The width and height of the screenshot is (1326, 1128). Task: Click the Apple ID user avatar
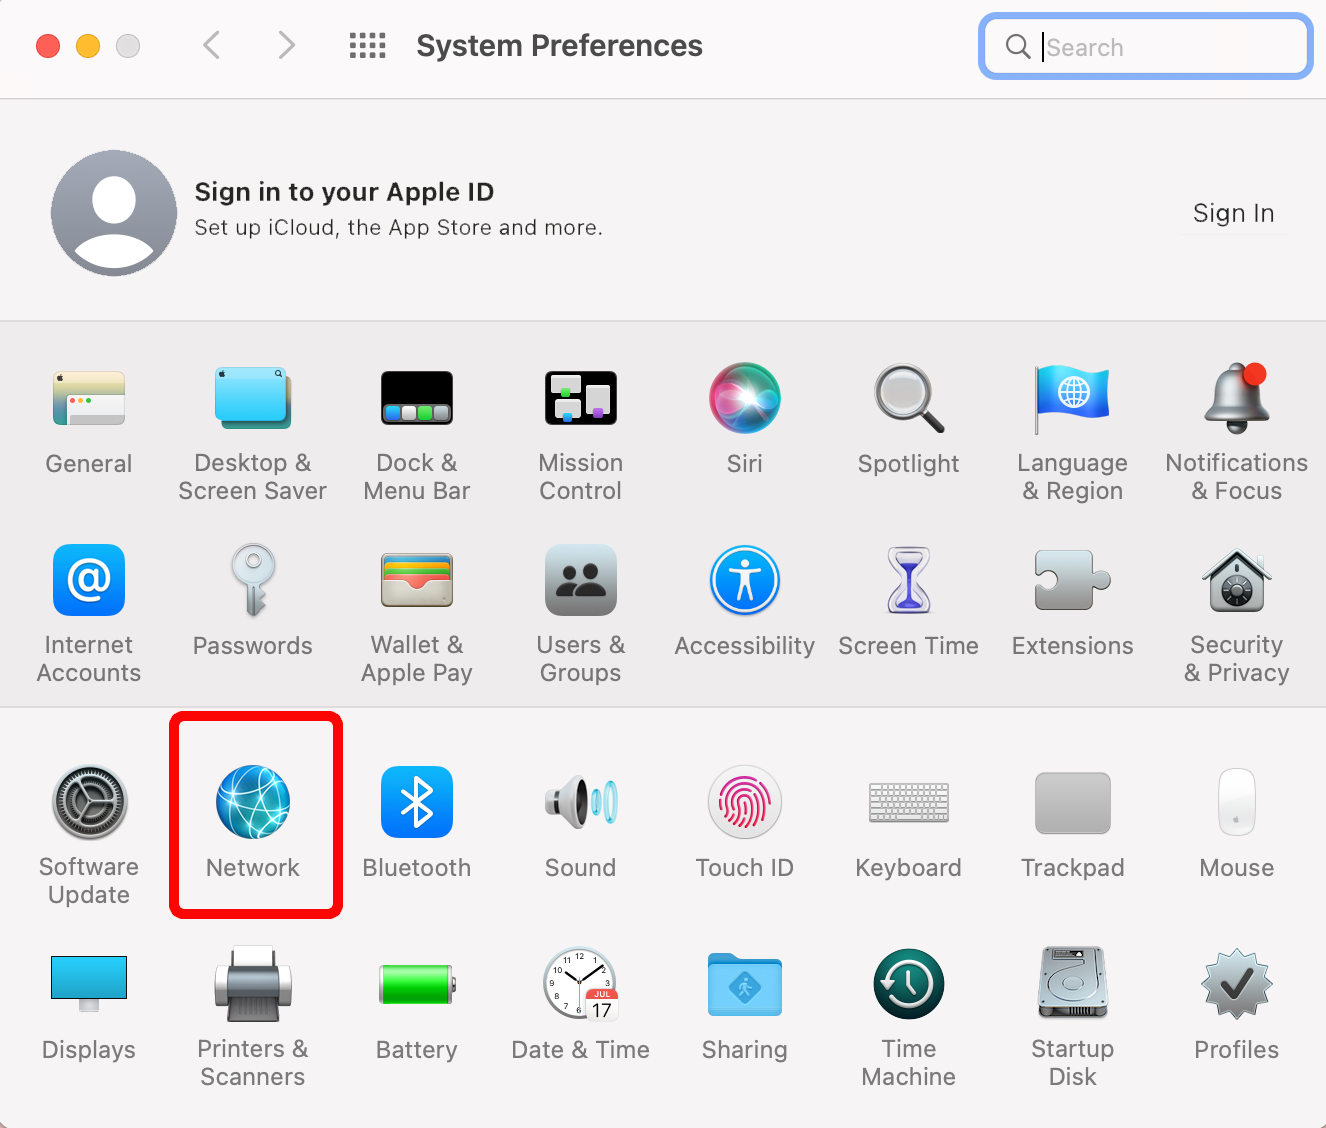point(114,213)
